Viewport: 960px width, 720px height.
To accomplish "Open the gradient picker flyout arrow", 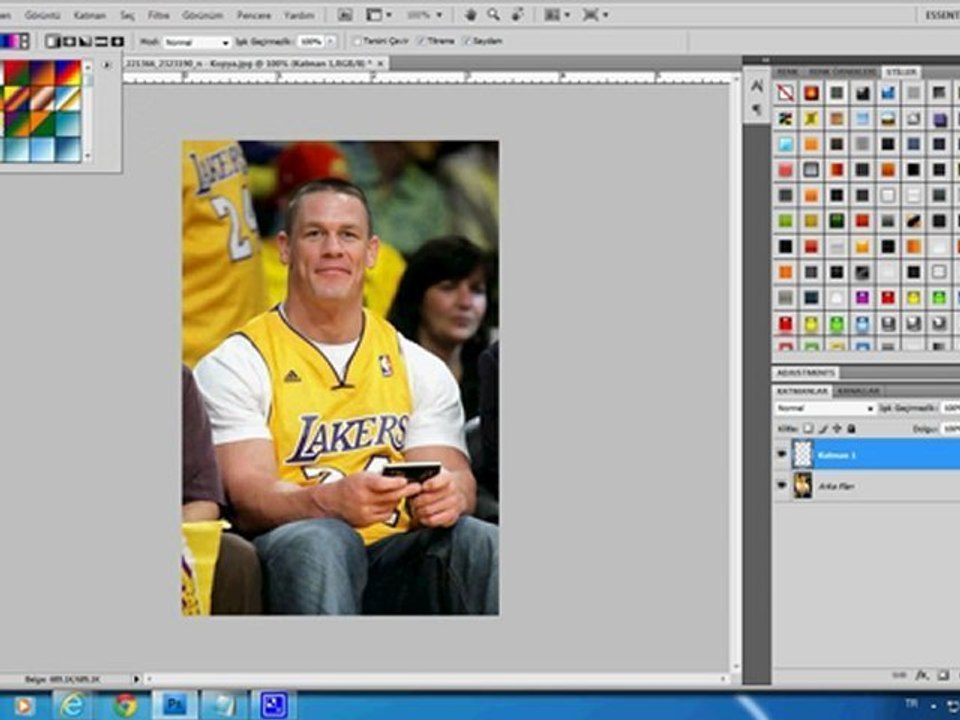I will pos(107,65).
